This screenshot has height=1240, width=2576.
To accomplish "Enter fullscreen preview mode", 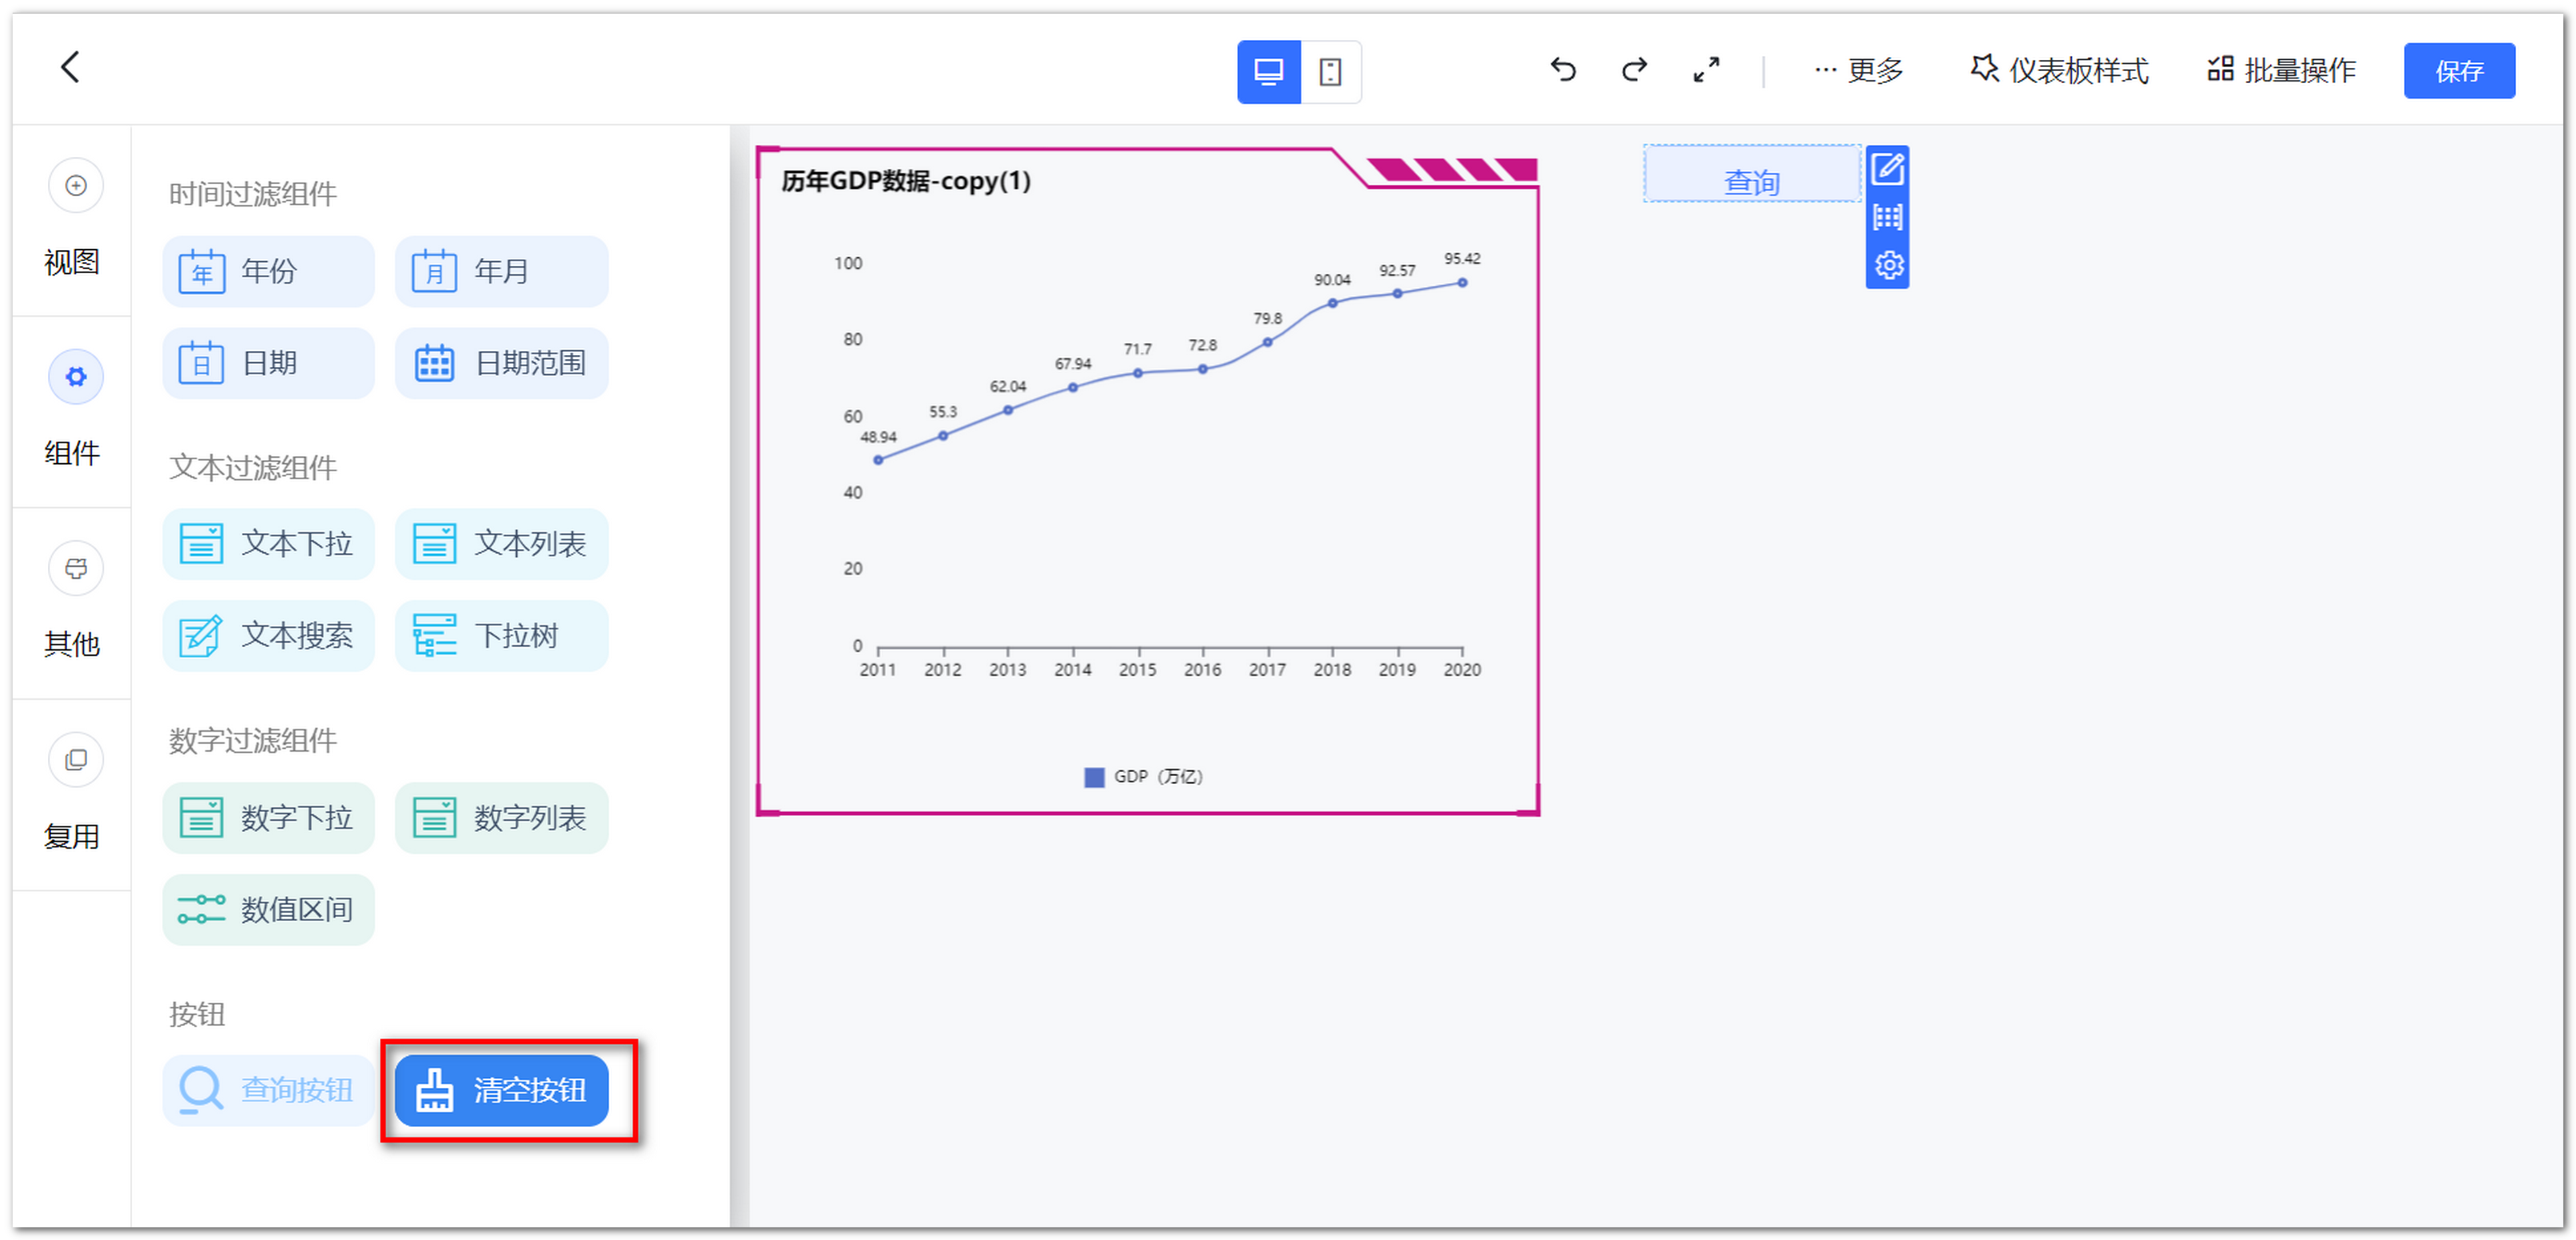I will [x=1706, y=70].
